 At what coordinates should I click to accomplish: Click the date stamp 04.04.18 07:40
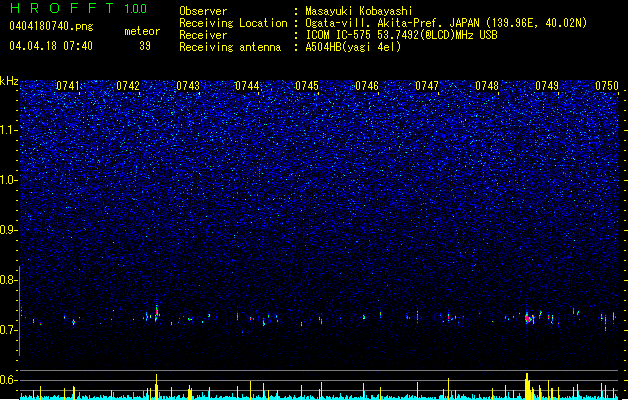51,46
